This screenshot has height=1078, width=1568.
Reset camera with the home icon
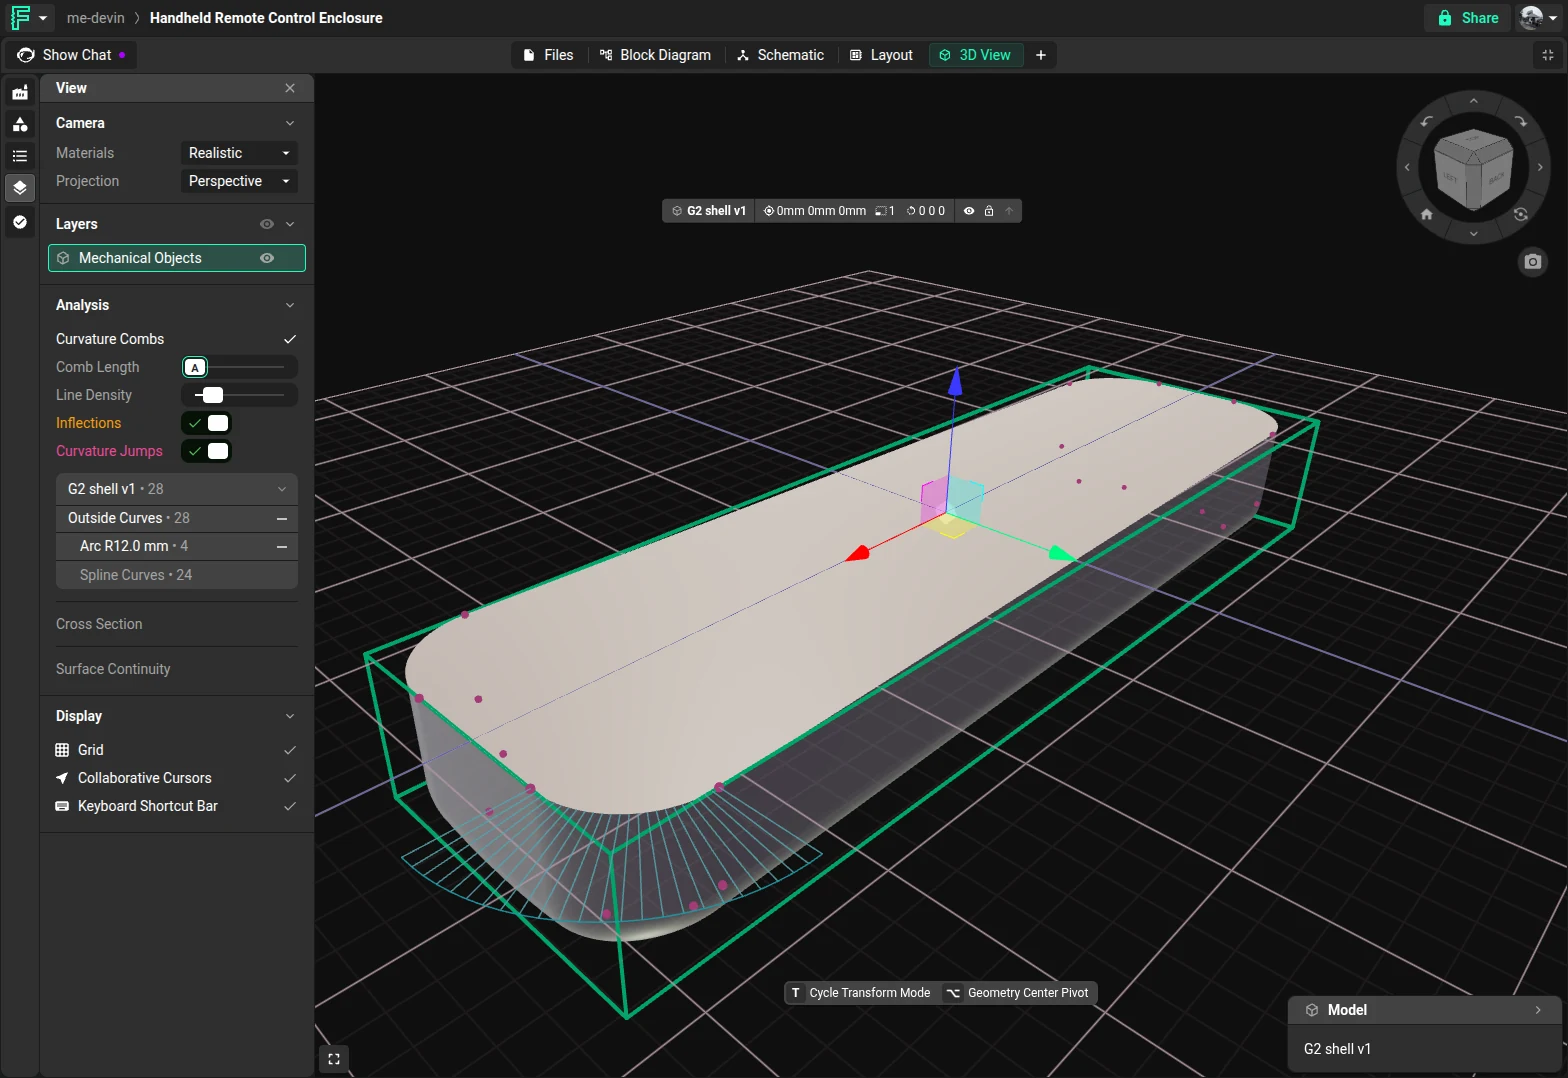click(x=1427, y=214)
